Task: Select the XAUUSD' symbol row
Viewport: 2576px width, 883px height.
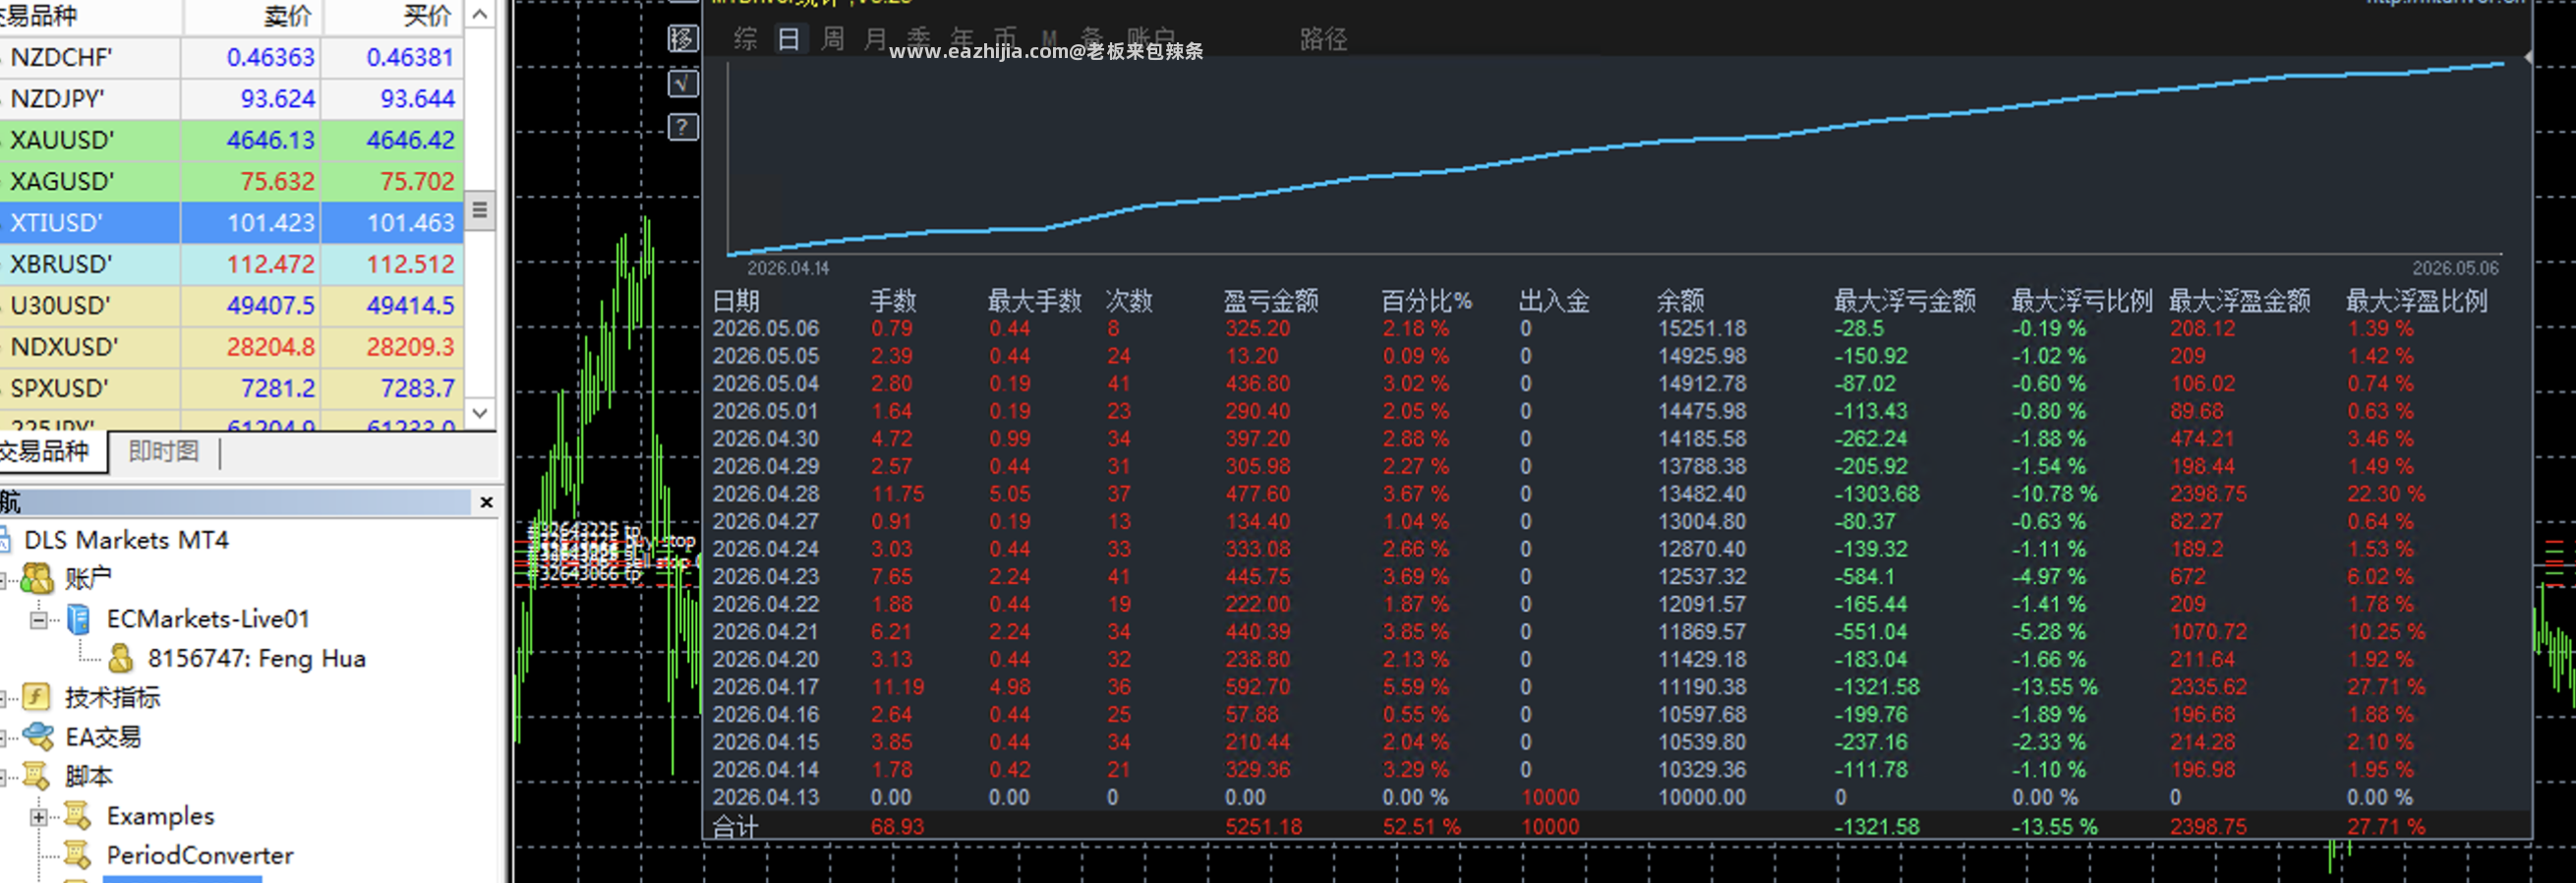Action: pos(232,140)
